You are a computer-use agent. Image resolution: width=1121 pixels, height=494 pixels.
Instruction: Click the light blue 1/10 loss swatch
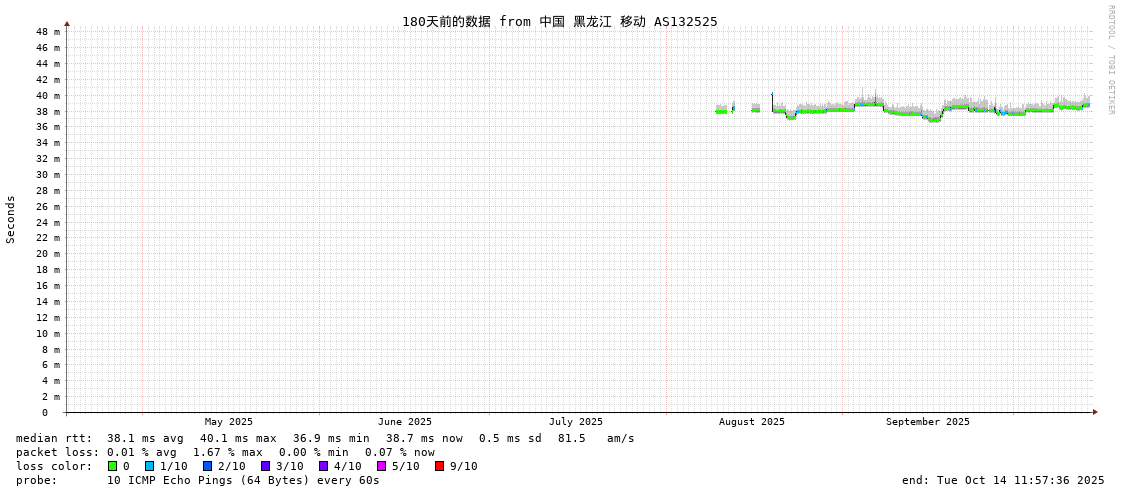coord(149,466)
